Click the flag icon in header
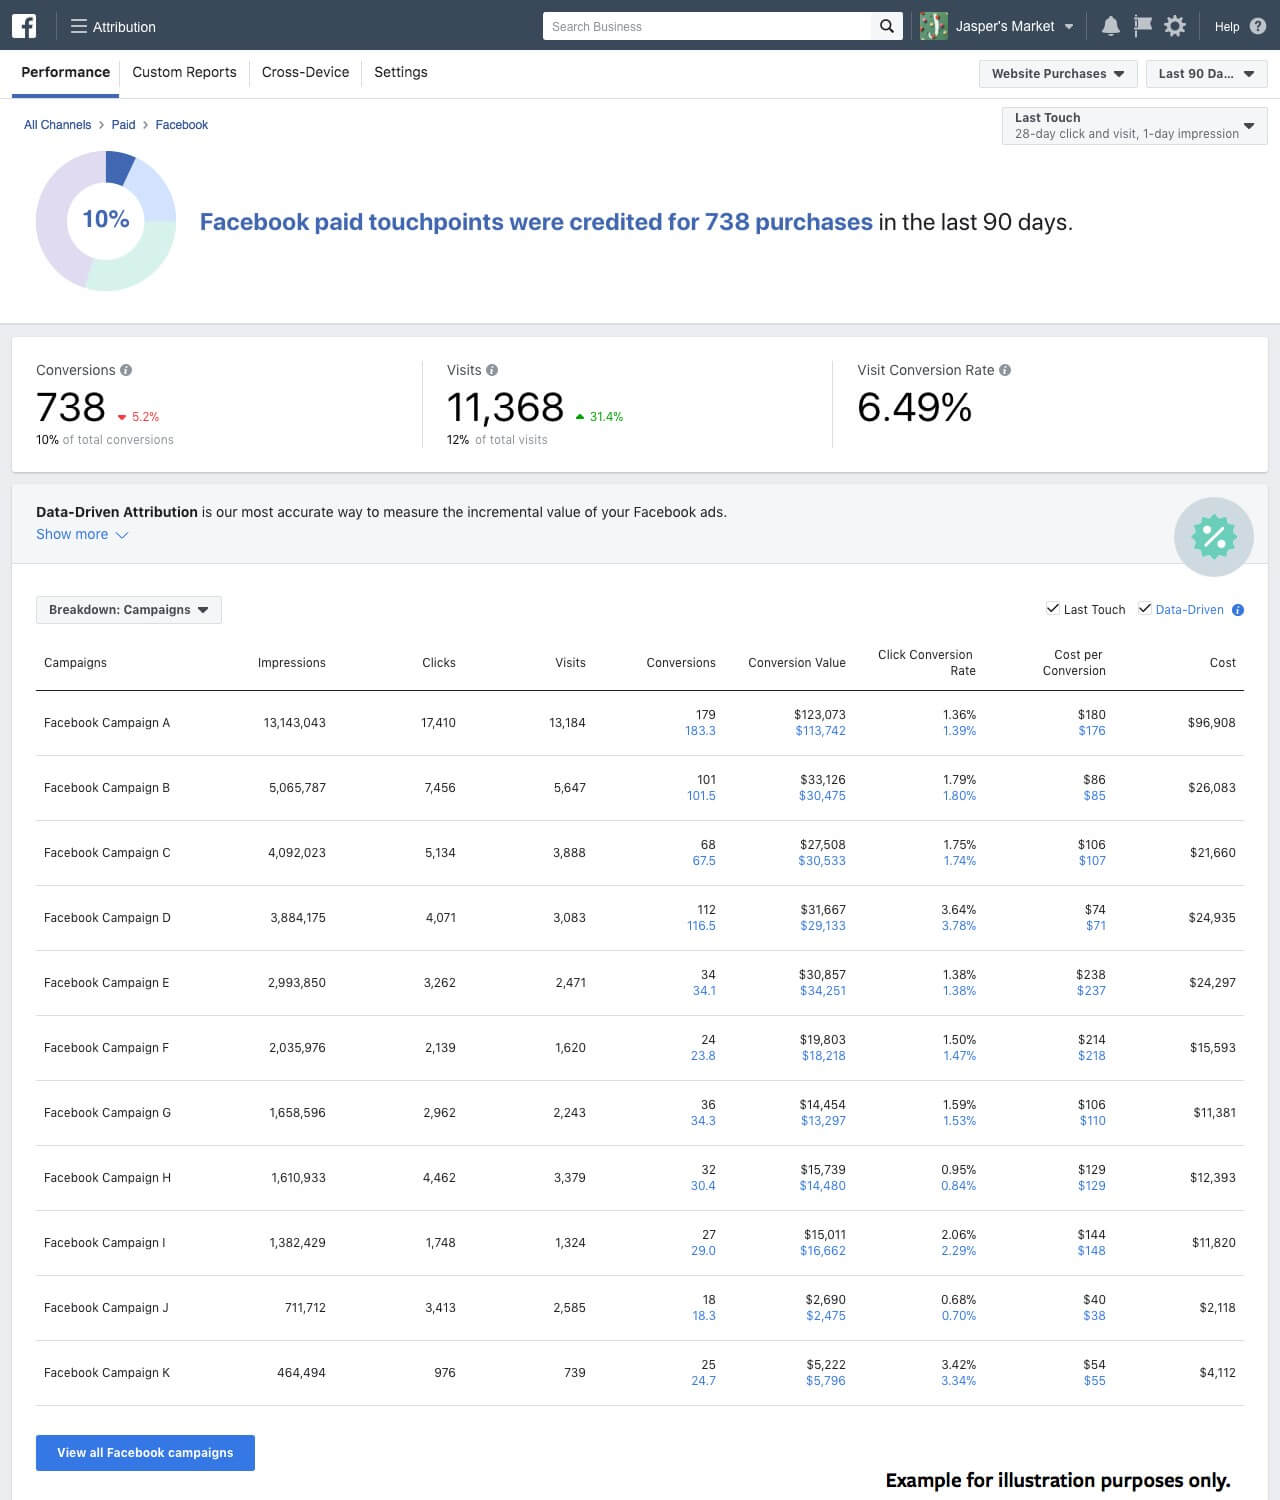The width and height of the screenshot is (1280, 1500). coord(1142,27)
